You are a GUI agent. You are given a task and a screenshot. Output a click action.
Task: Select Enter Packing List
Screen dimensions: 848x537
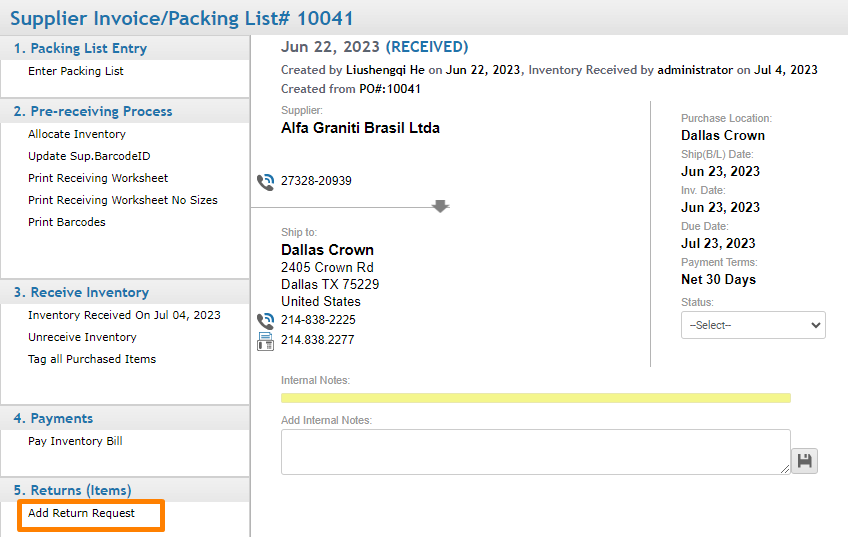coord(76,71)
